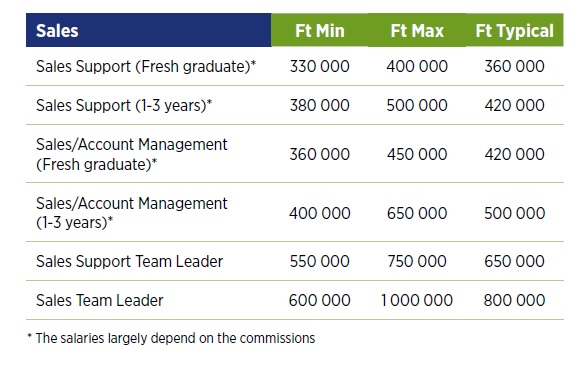Screen dimensions: 576x379
Task: Select the Ft Min column header
Action: 320,30
